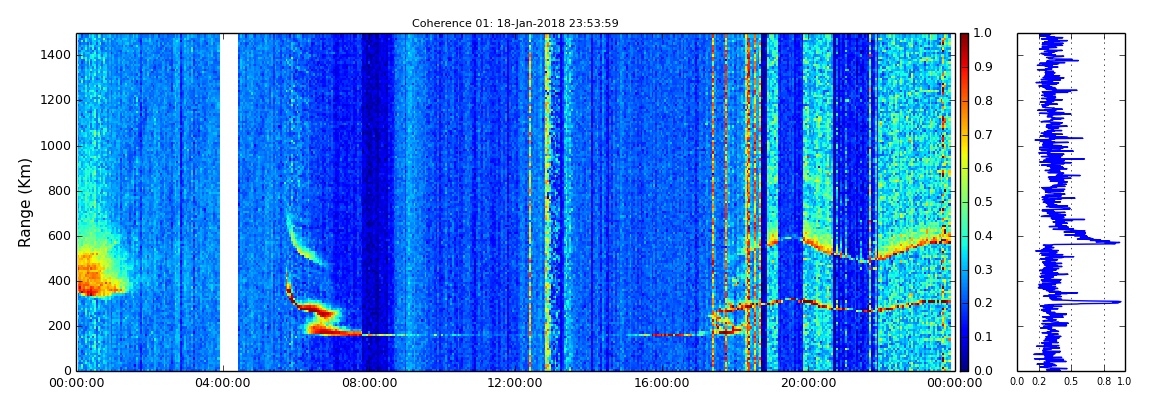This screenshot has height=407, width=1150.
Task: Click the 0.8 tick label on profile plot
Action: click(1105, 382)
